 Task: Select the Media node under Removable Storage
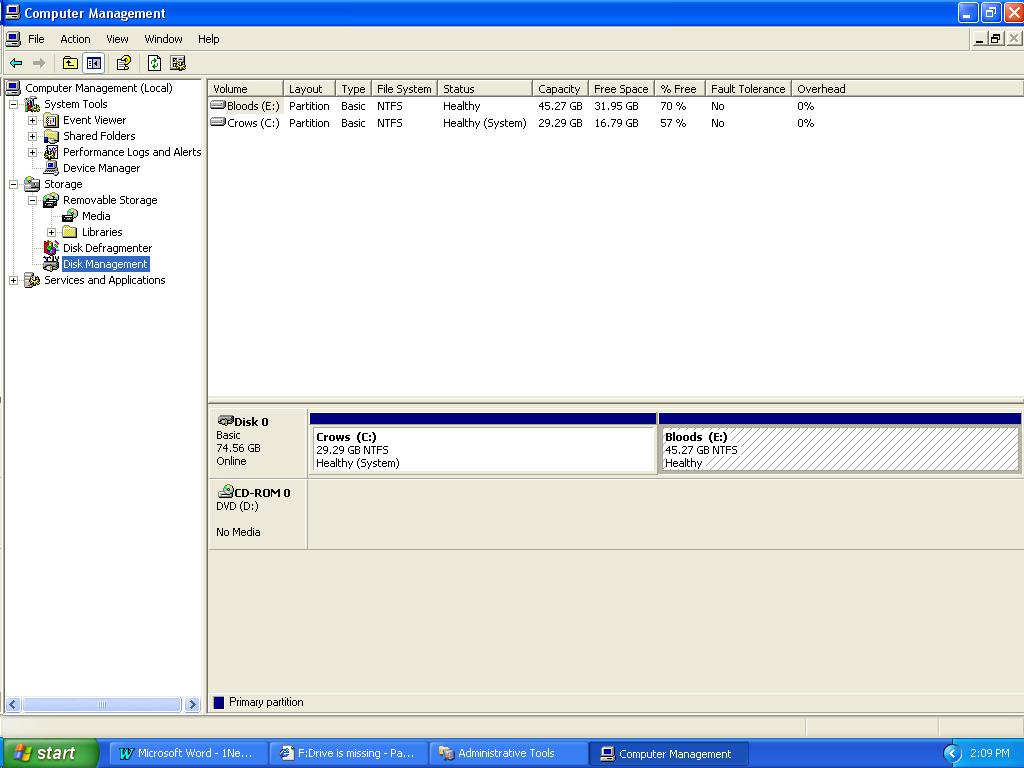point(96,216)
